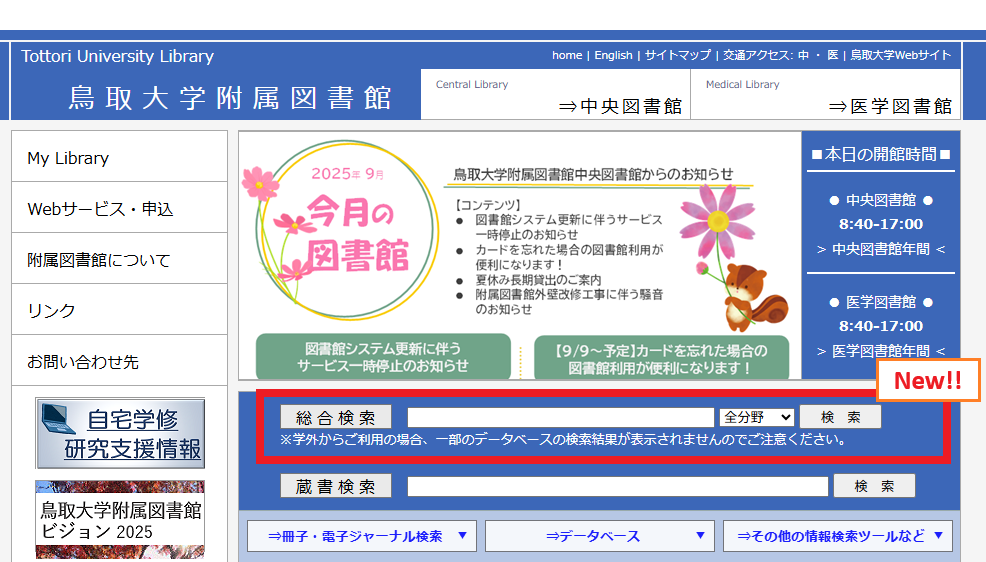The image size is (986, 562).
Task: Open Webサービス・申込 menu item
Action: coord(119,208)
